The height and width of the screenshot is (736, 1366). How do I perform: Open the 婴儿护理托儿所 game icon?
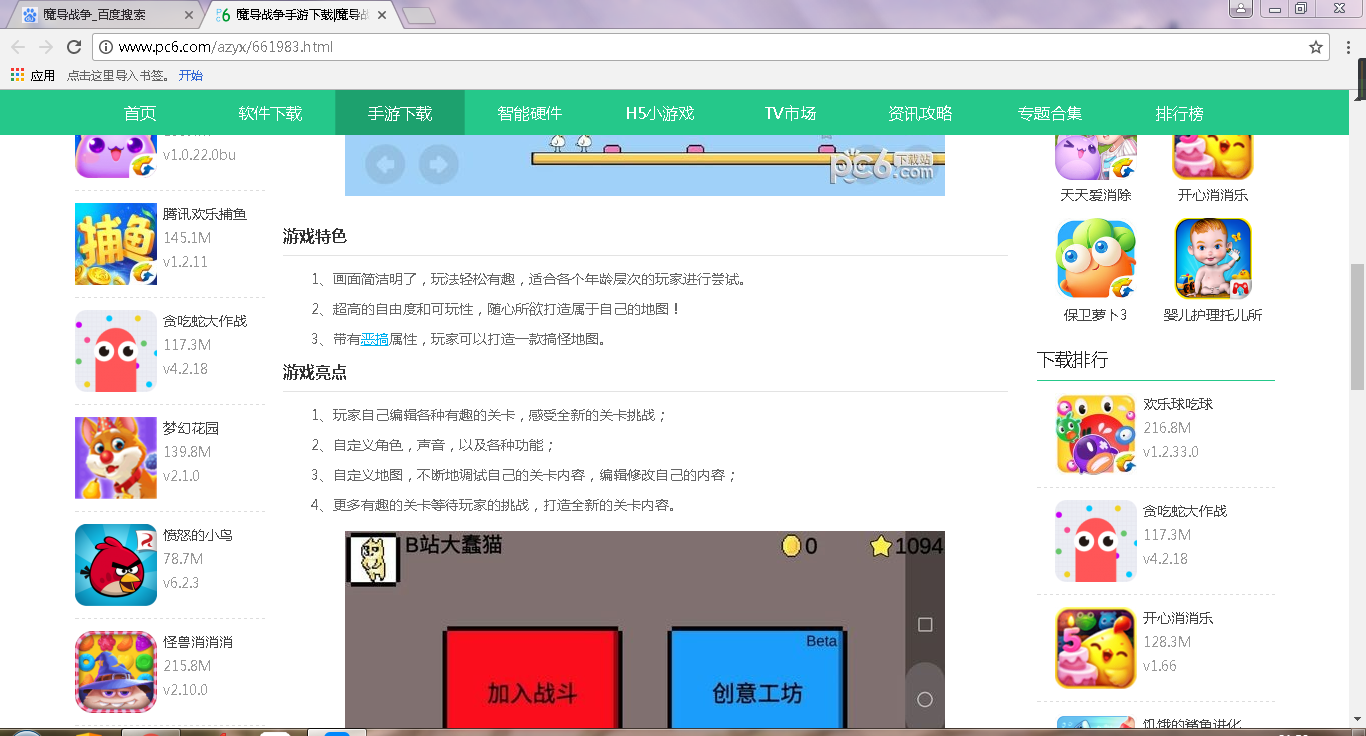coord(1214,259)
